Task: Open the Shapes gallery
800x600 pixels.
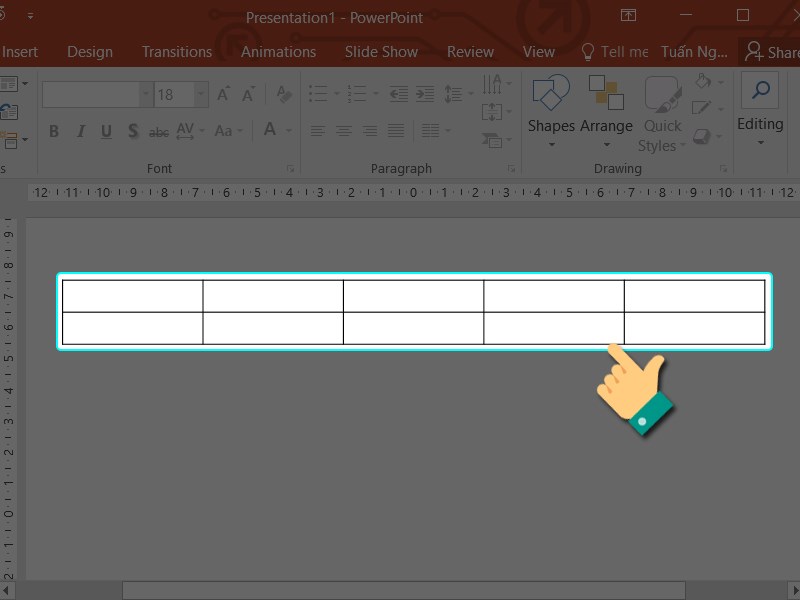Action: click(x=551, y=108)
